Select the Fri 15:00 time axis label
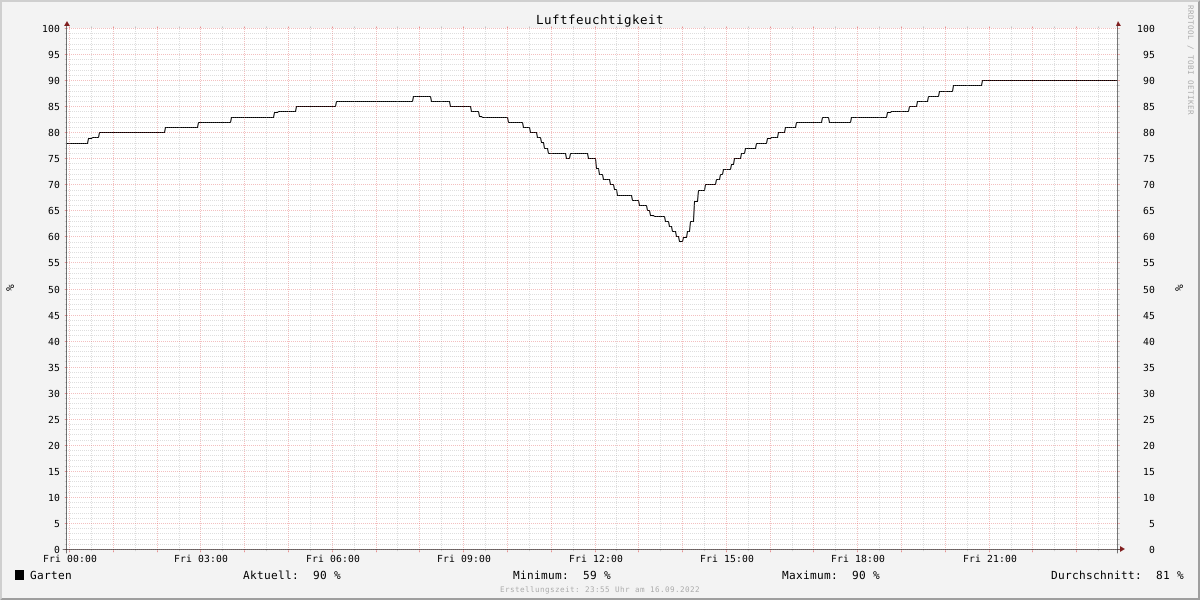 727,559
